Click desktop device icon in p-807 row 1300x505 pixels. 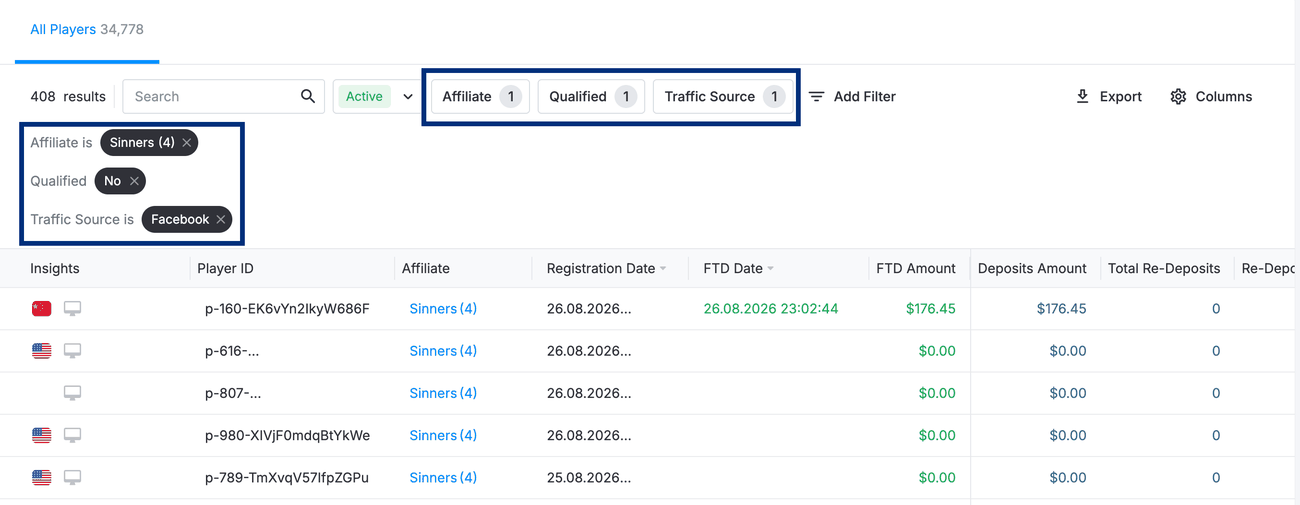(72, 393)
